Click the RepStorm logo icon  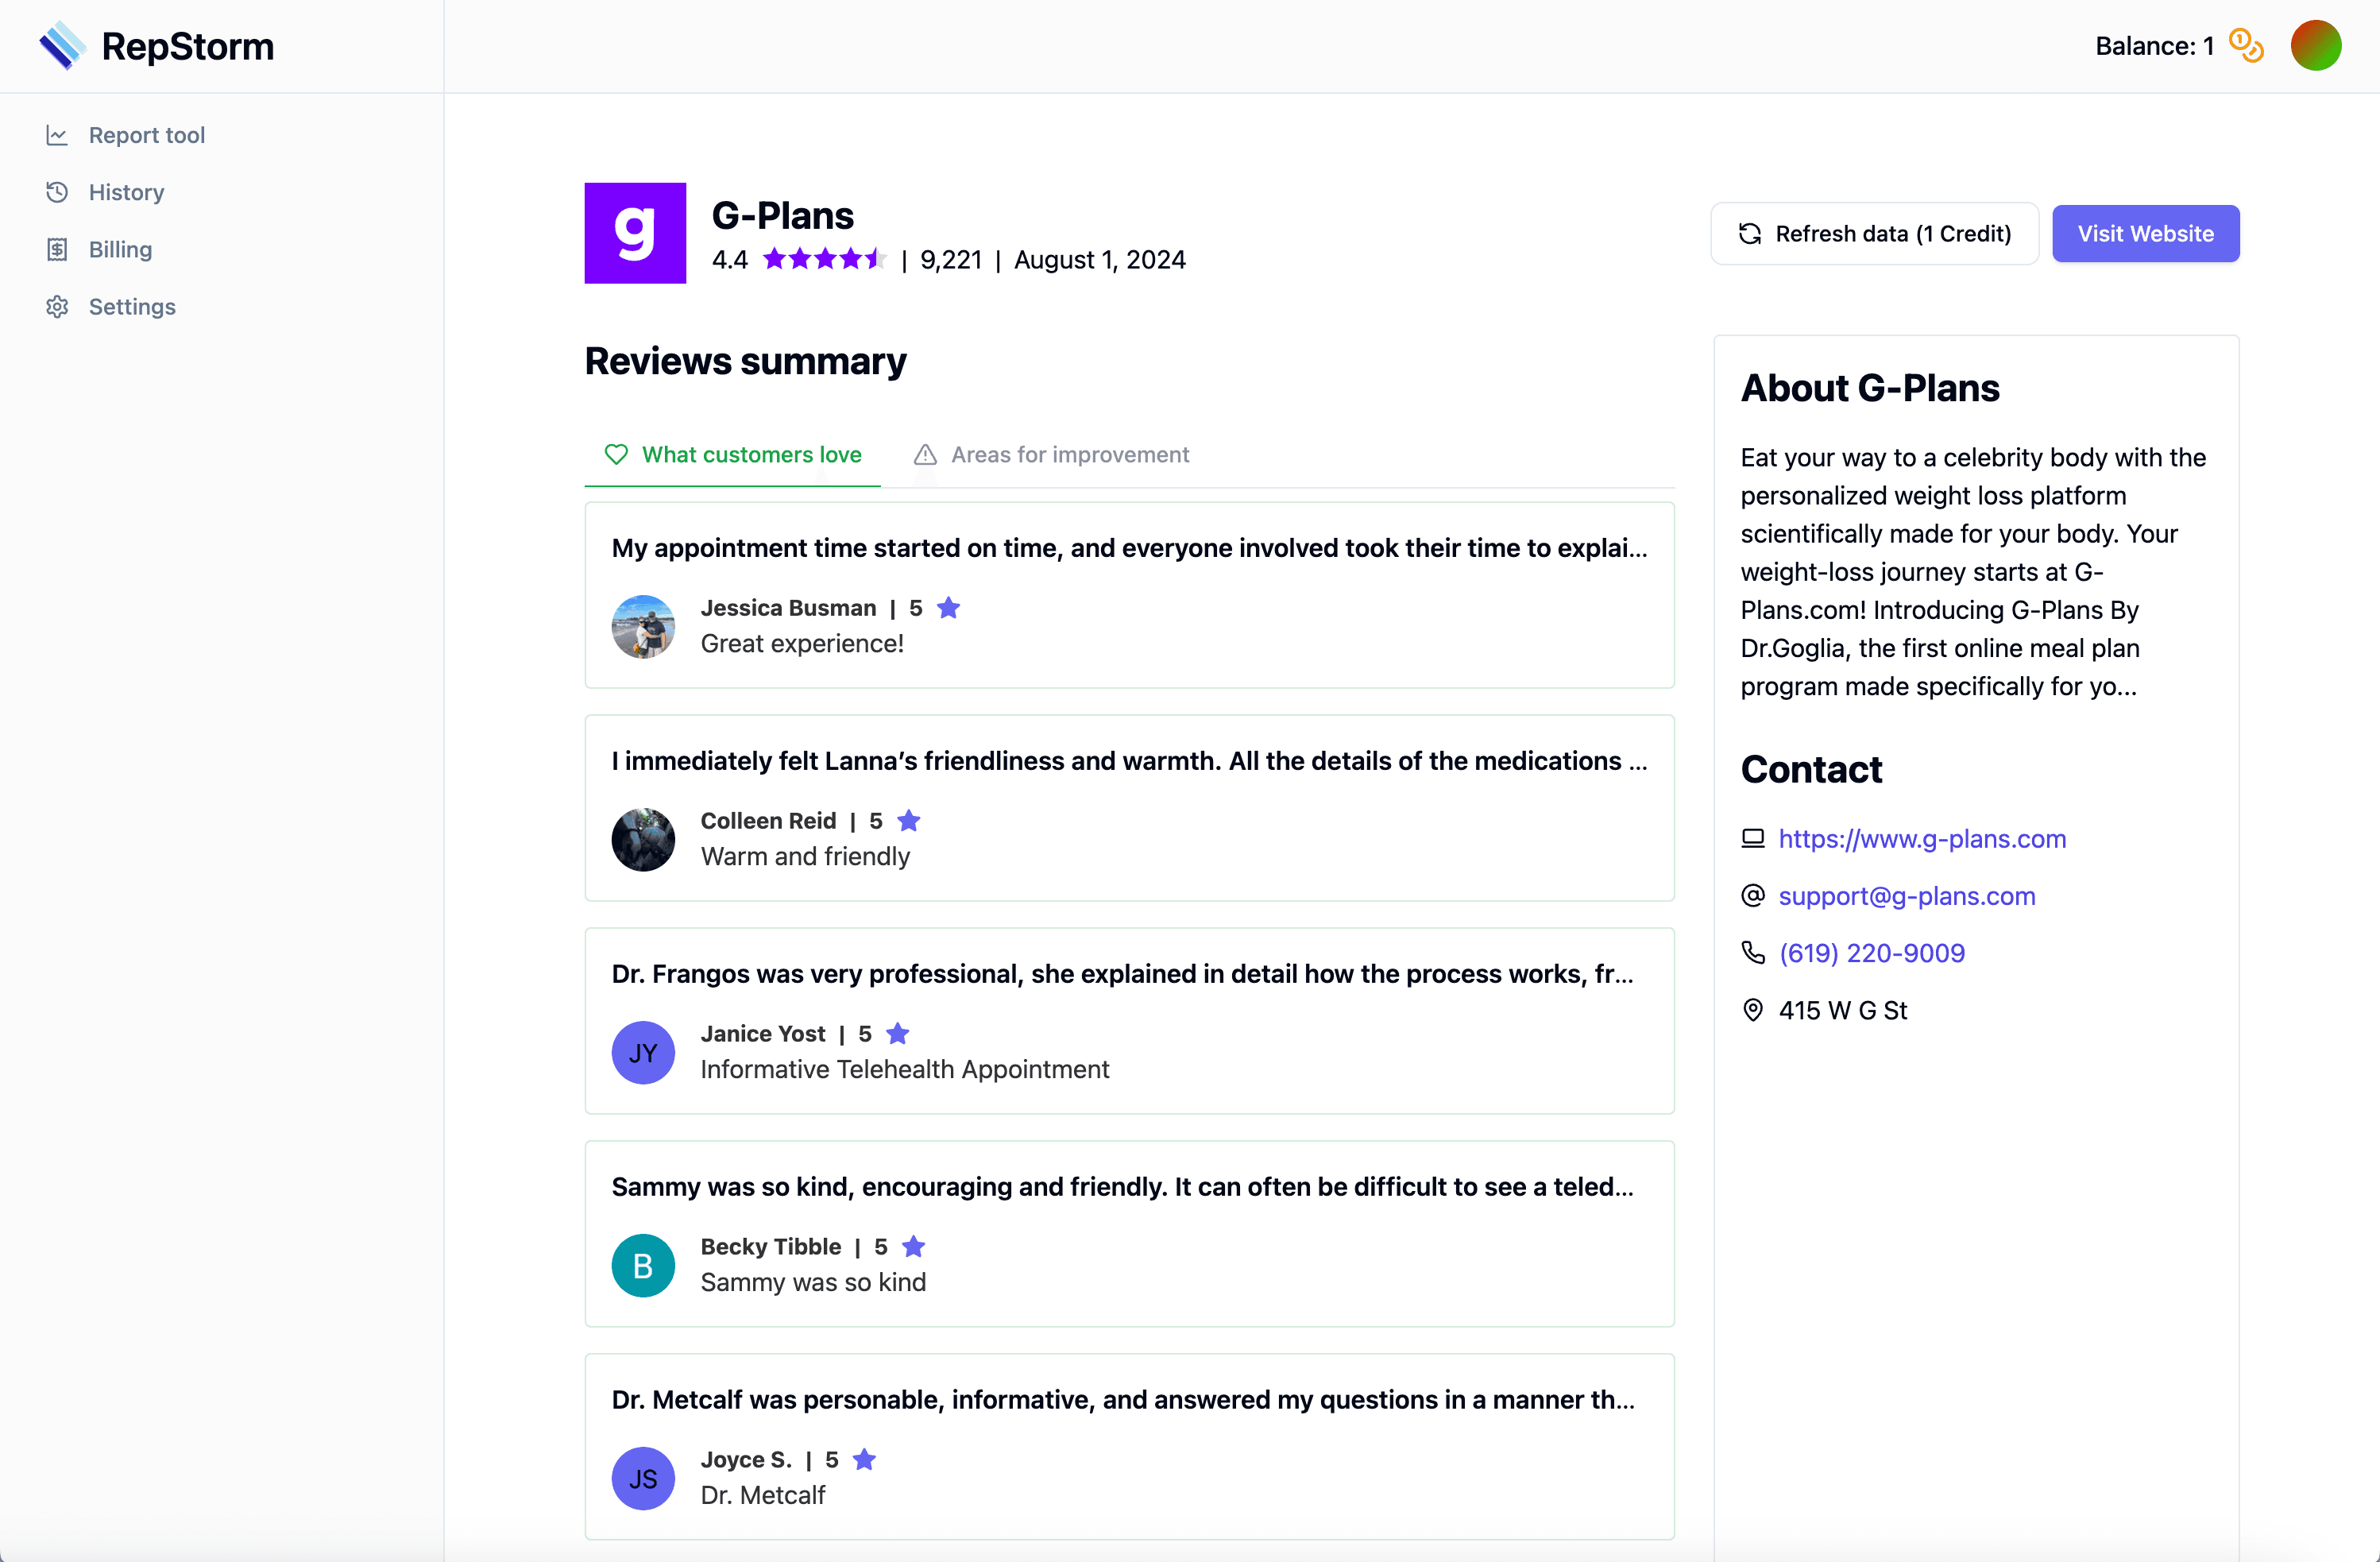pyautogui.click(x=62, y=45)
